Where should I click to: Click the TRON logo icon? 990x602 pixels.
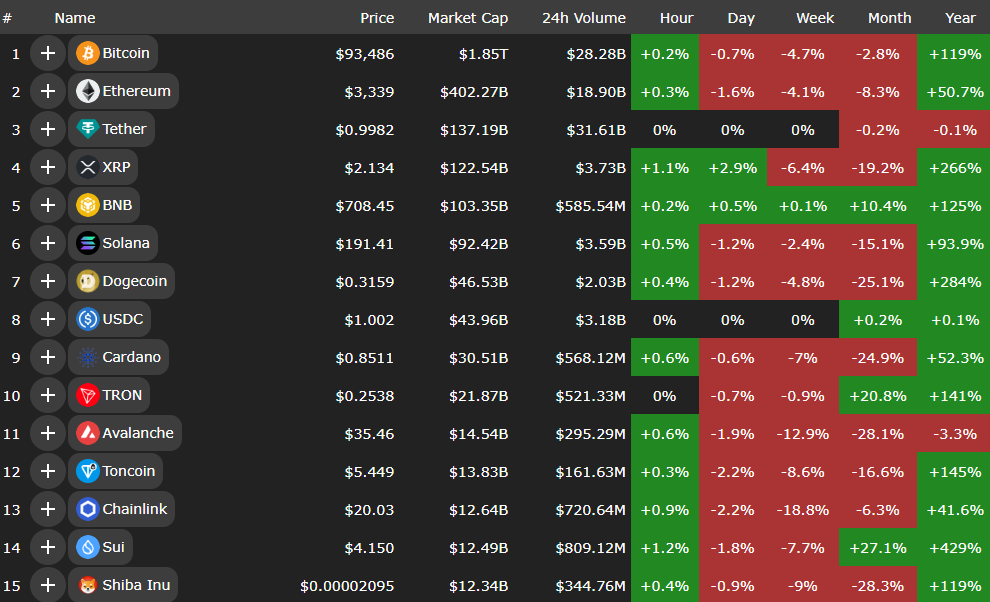coord(87,395)
